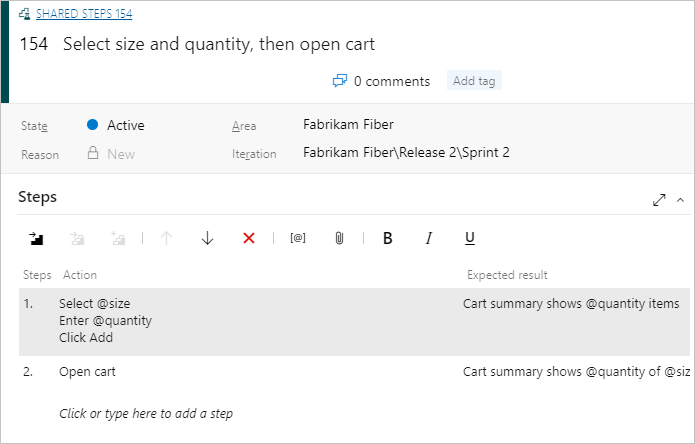Toggle italic formatting
Screen dimensions: 695x444
429,238
